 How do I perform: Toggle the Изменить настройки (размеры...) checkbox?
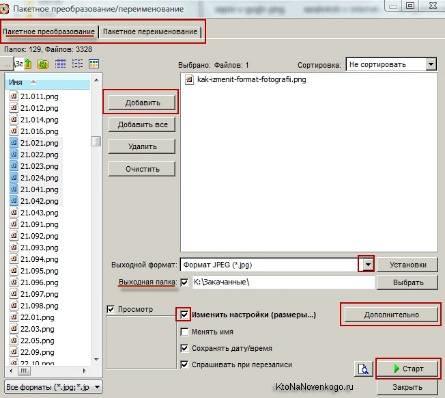(184, 314)
